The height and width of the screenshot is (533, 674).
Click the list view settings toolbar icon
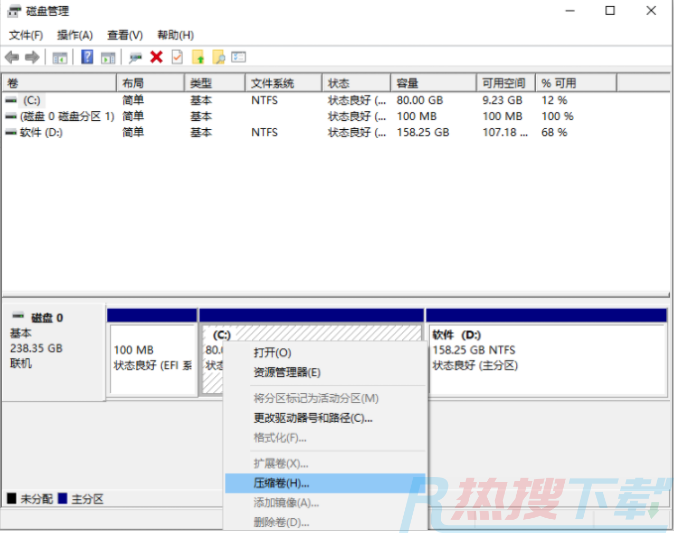point(239,57)
